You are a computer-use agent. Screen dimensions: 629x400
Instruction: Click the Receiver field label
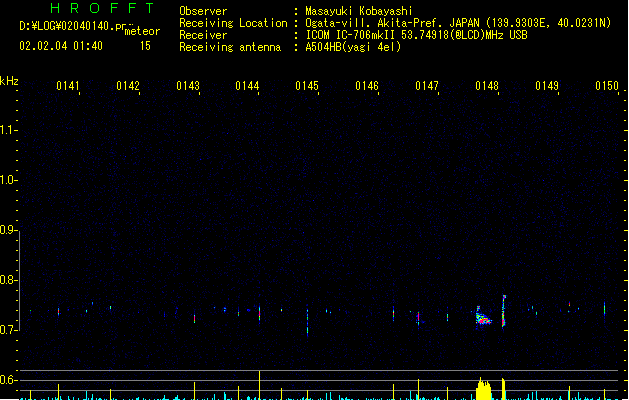203,35
